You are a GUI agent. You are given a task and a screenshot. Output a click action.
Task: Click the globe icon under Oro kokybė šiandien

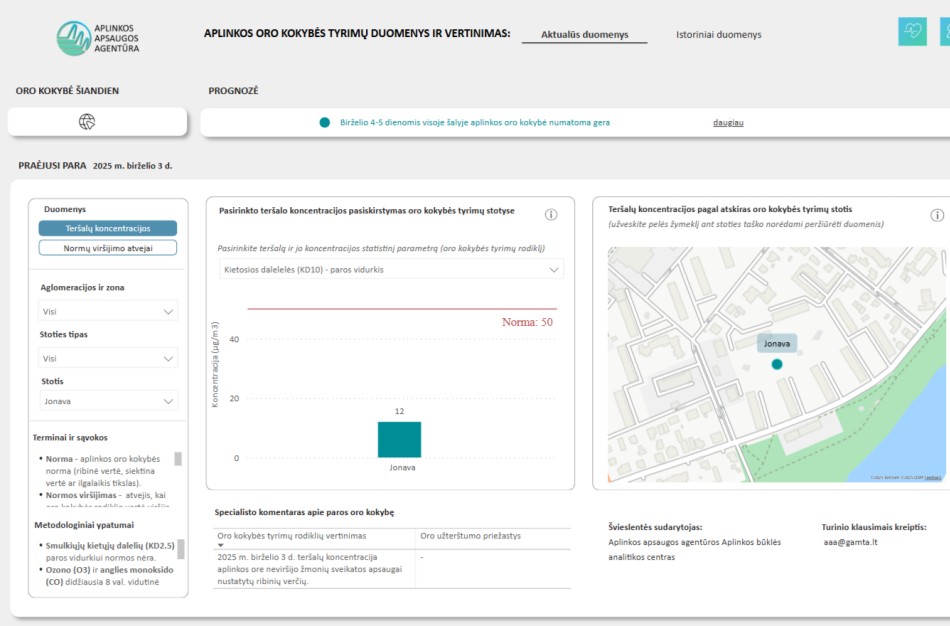coord(87,122)
